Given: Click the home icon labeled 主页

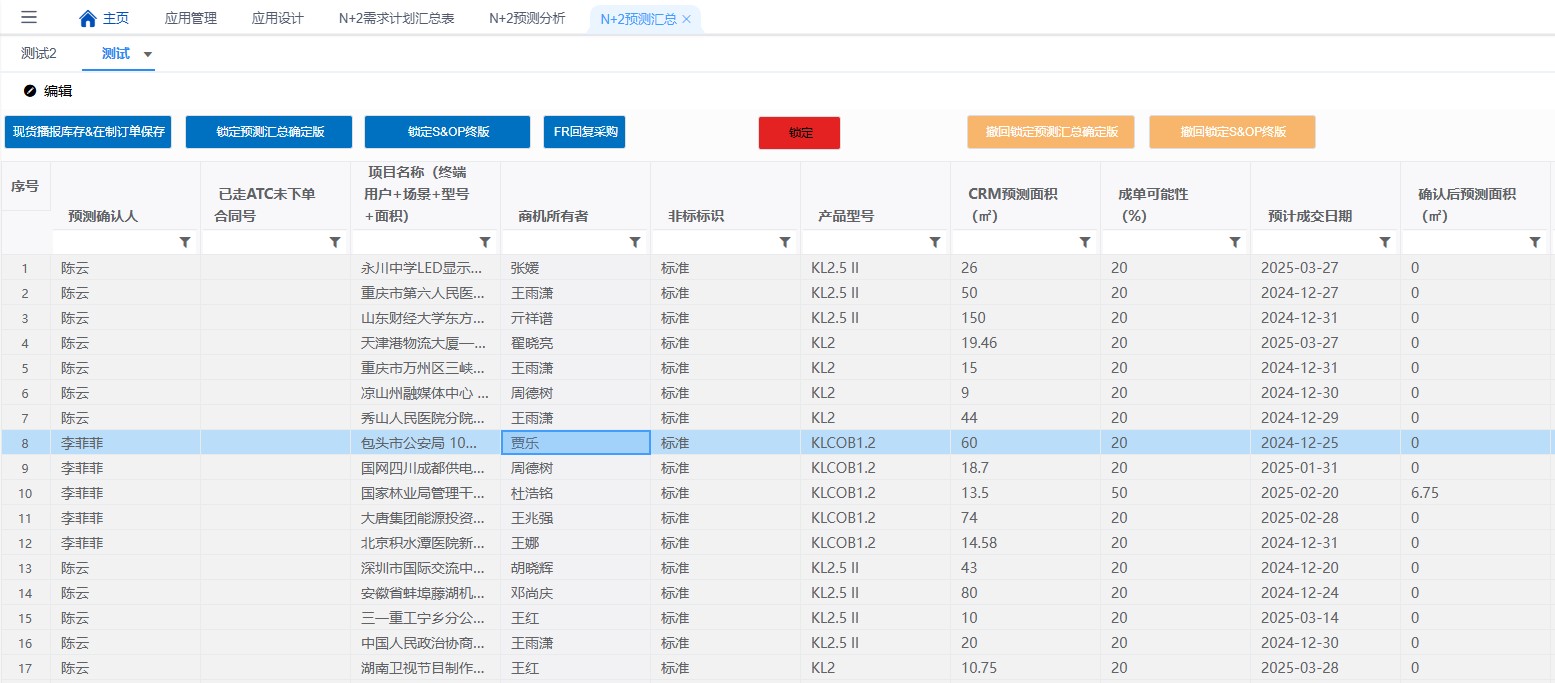Looking at the screenshot, I should (x=88, y=19).
